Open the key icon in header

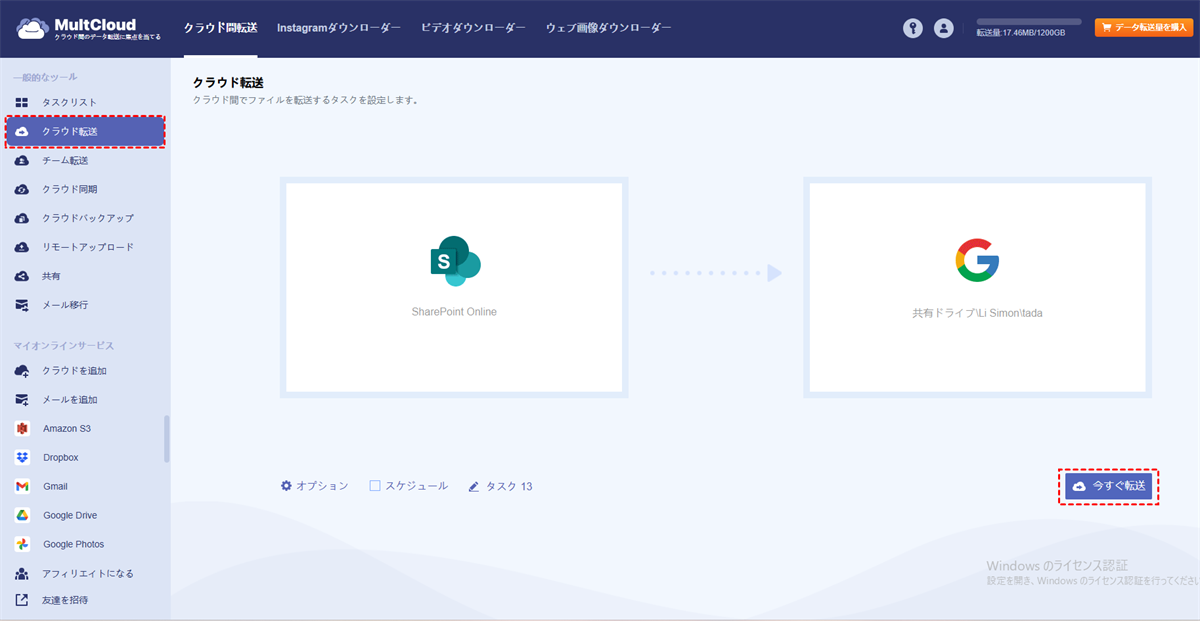[912, 28]
